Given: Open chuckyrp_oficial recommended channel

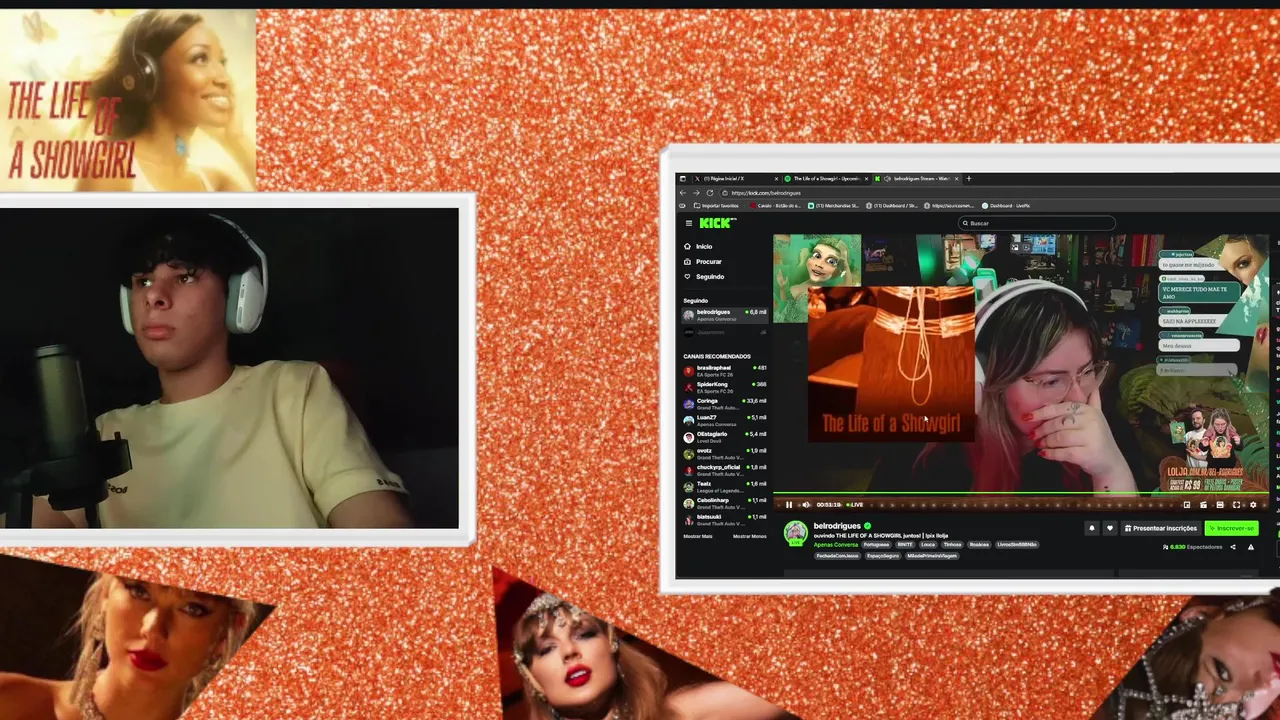Looking at the screenshot, I should (725, 470).
